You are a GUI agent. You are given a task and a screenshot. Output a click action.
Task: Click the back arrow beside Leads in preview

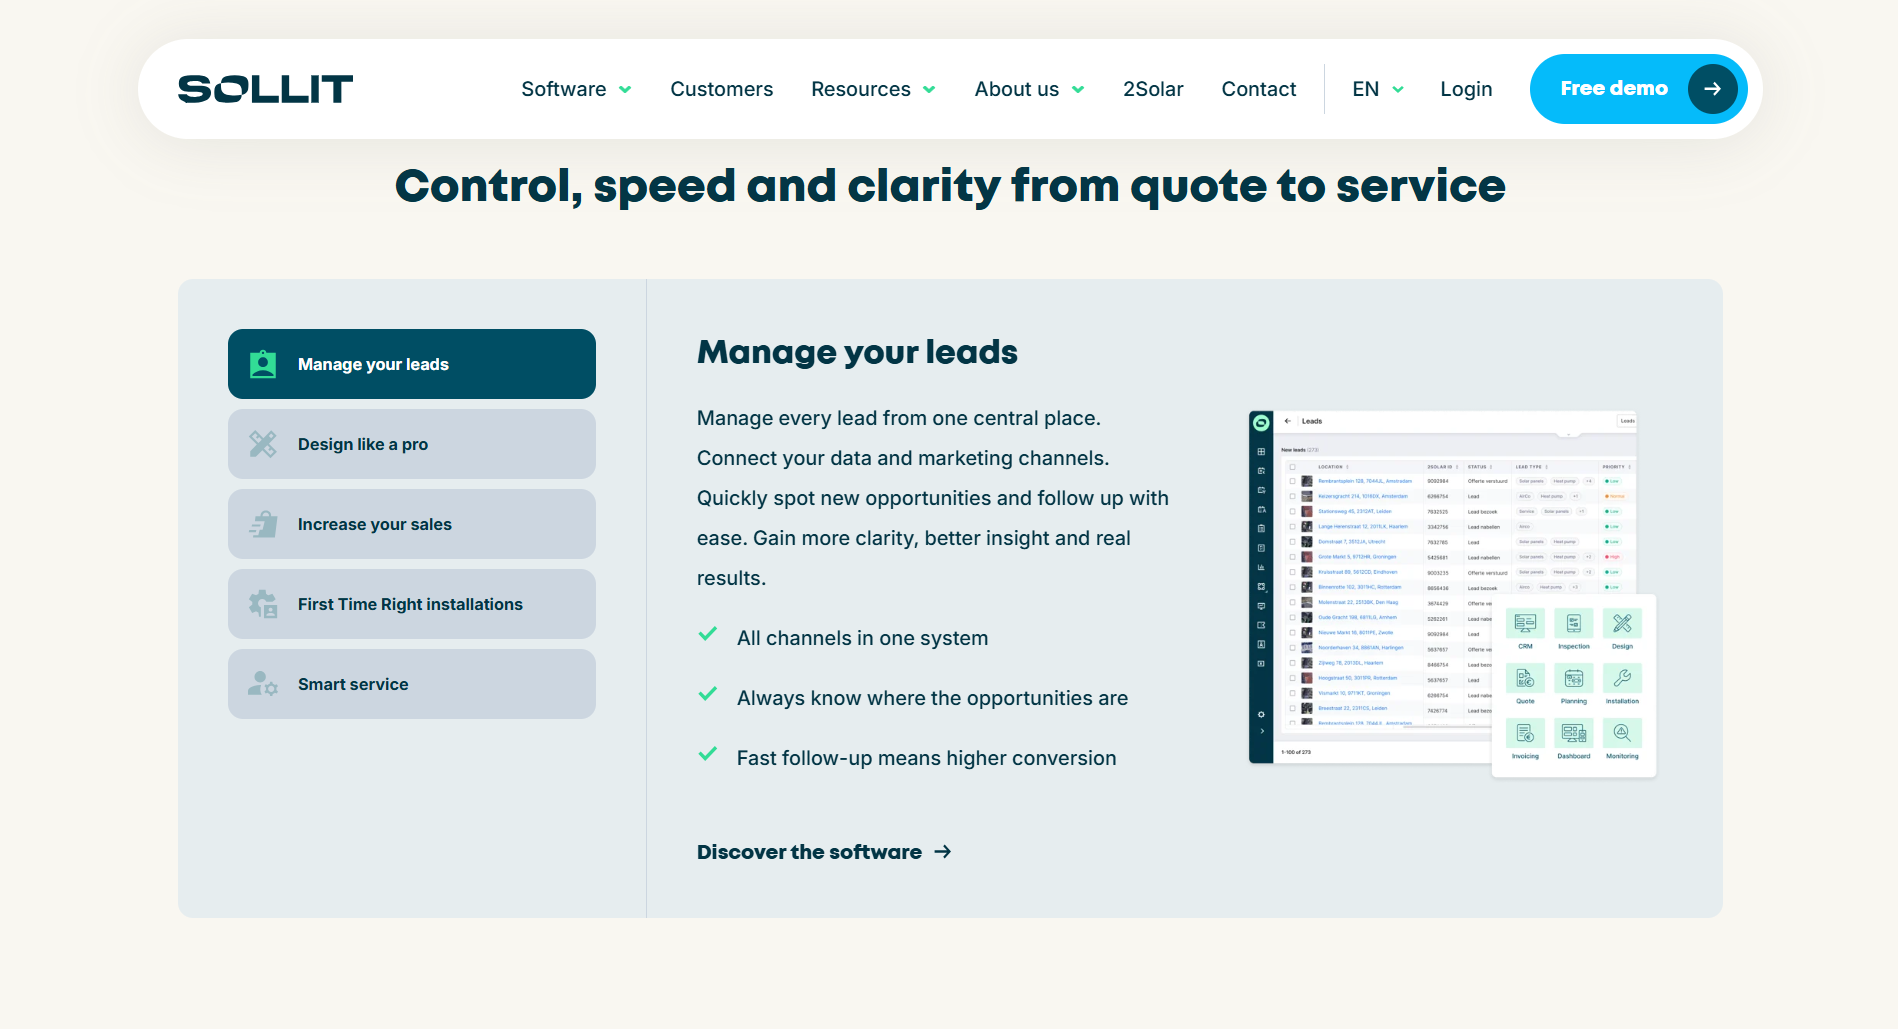(x=1288, y=421)
